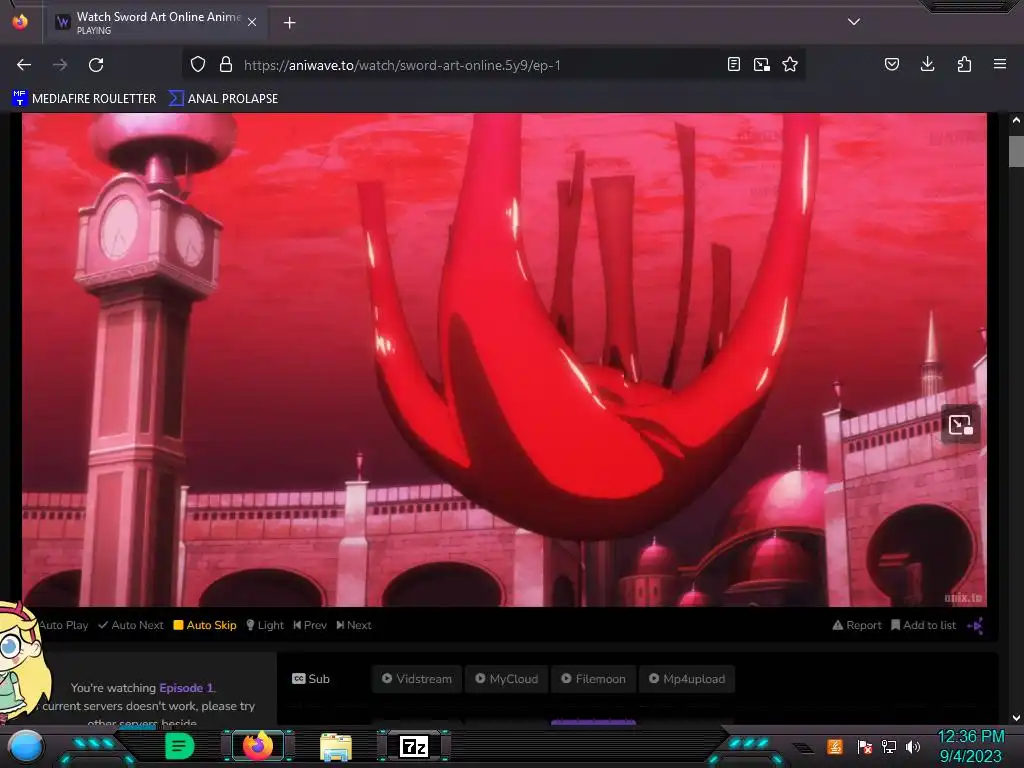Toggle the Light mode option

tap(265, 625)
